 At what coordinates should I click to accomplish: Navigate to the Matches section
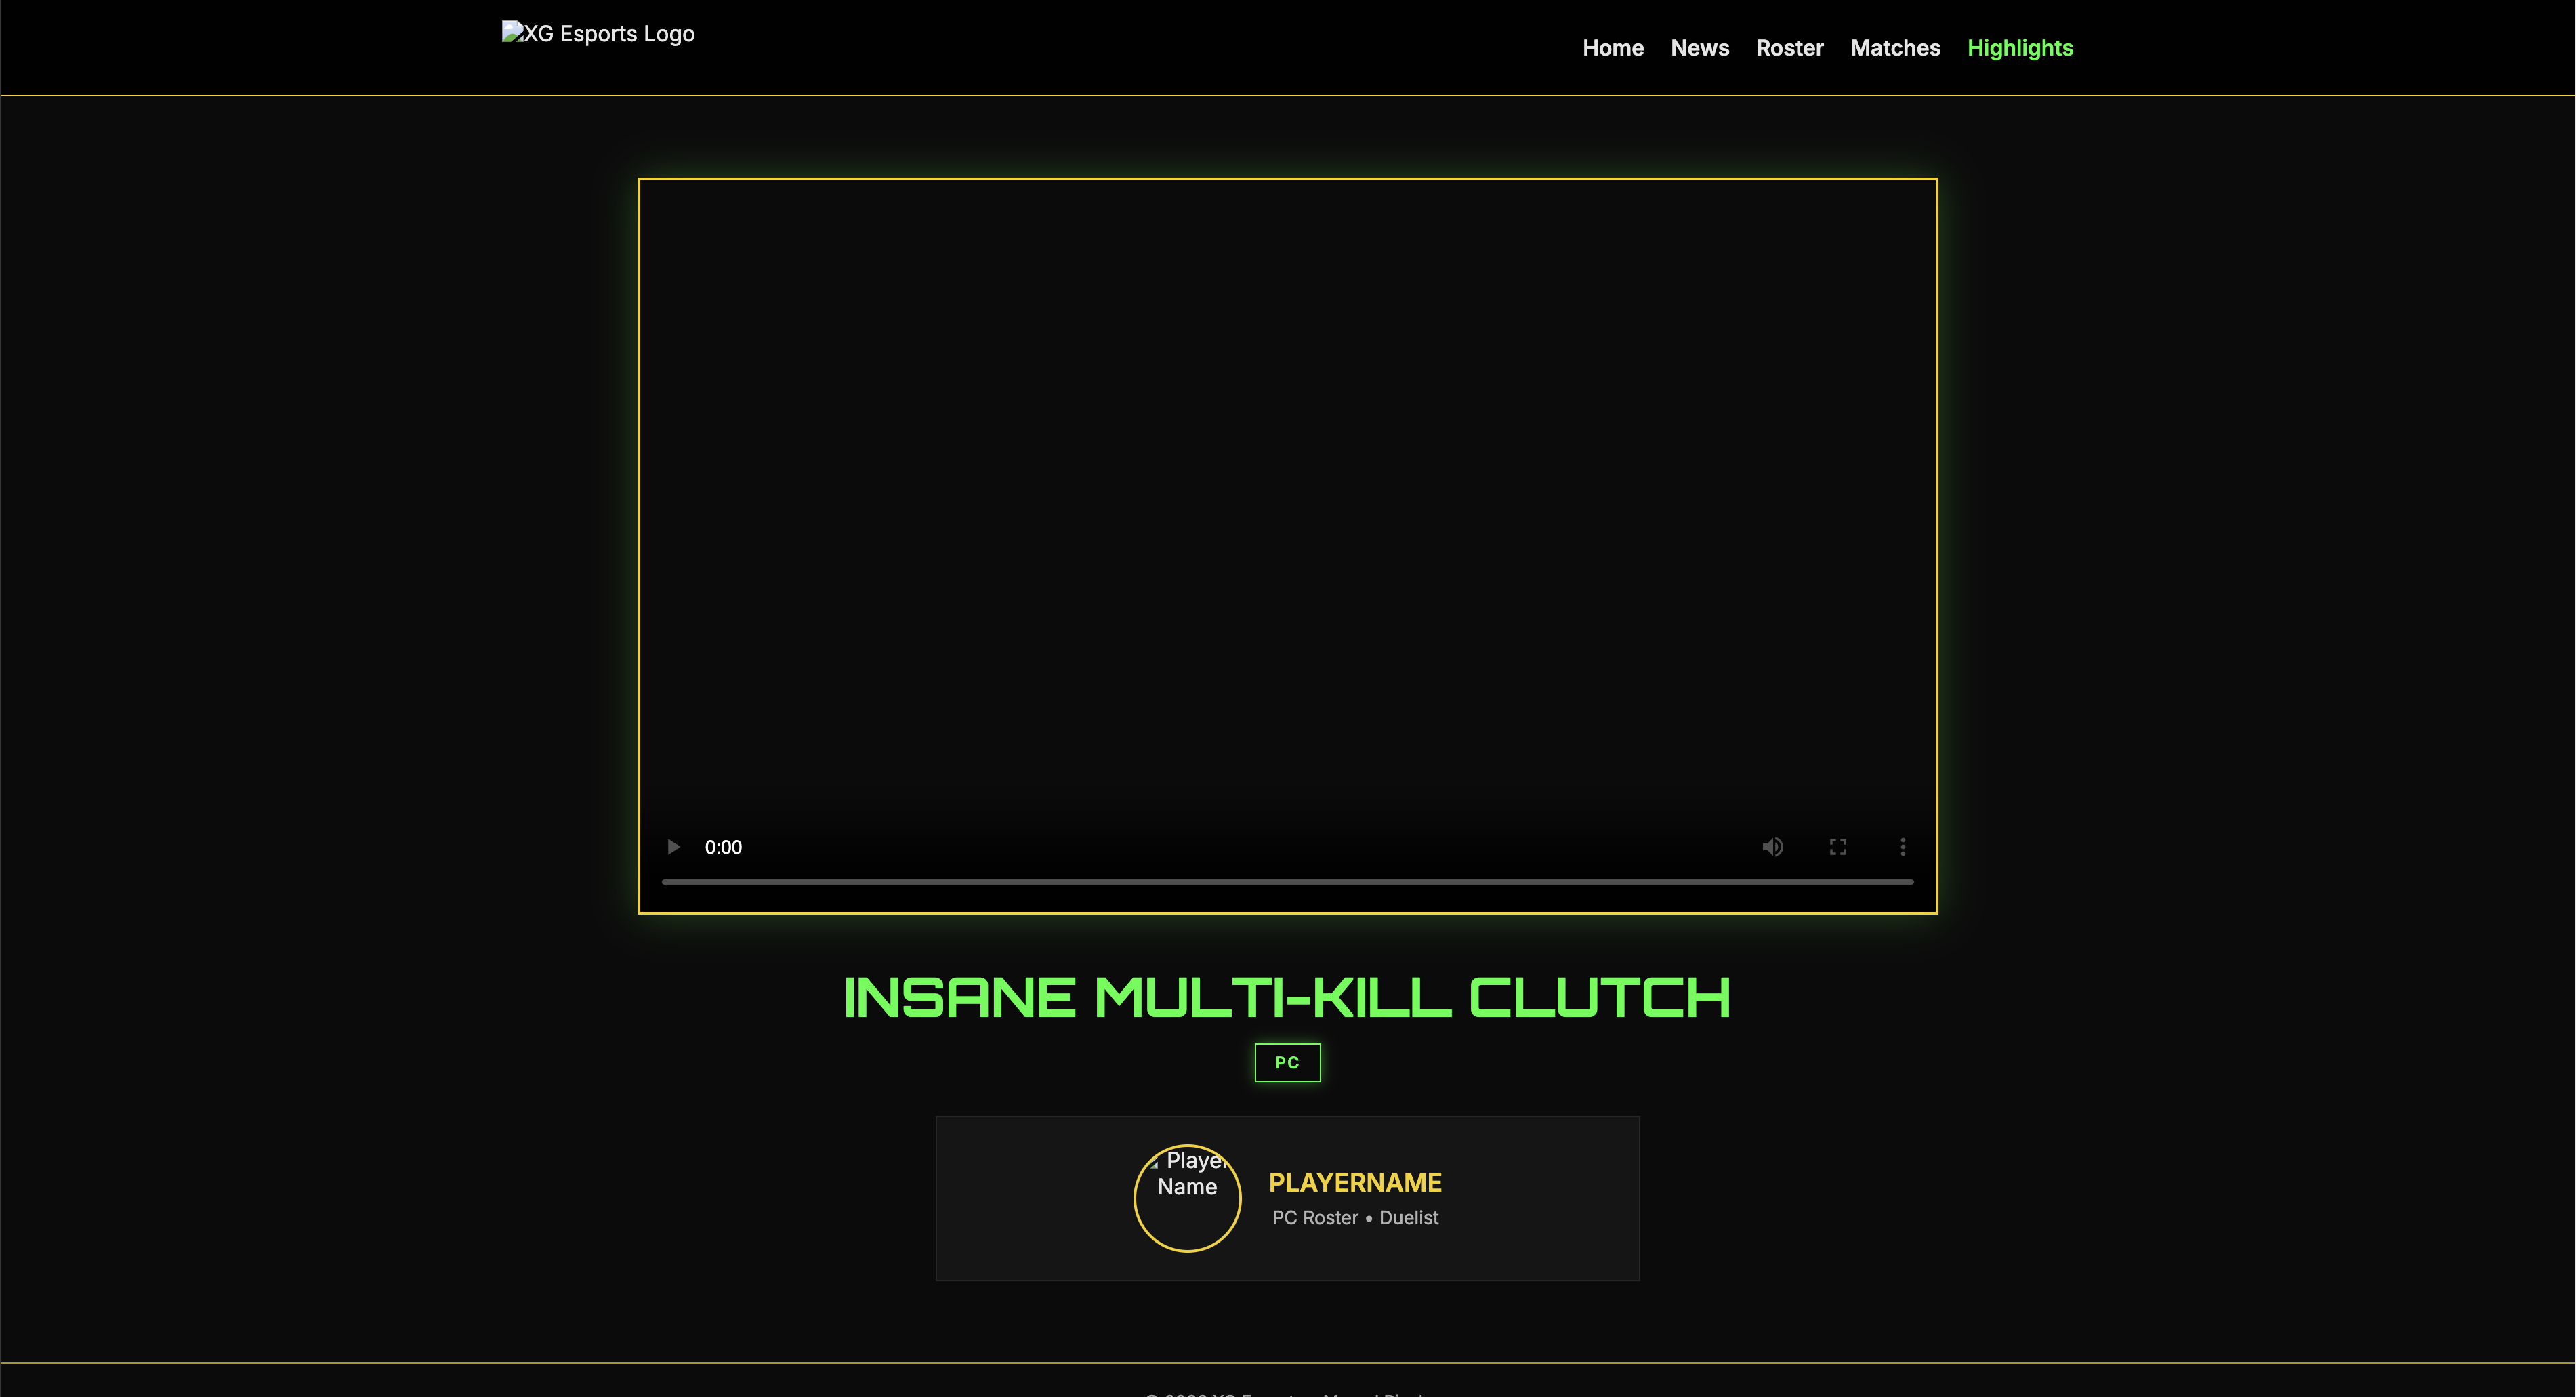(x=1894, y=47)
